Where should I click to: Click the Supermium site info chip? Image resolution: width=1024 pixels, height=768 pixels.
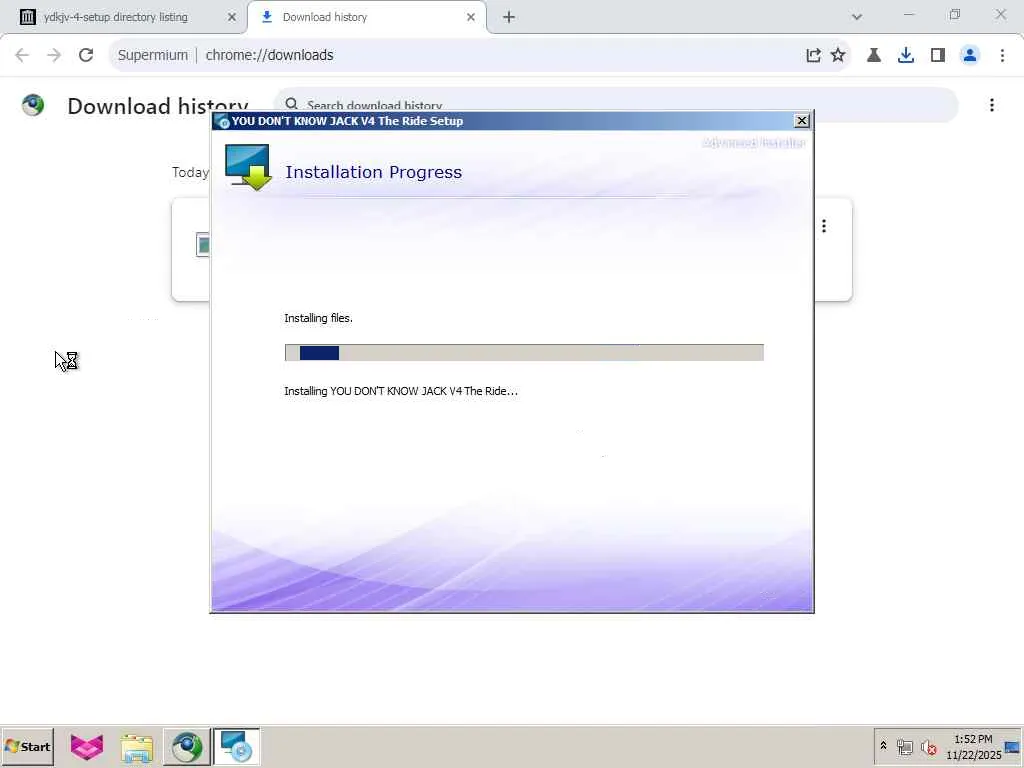tap(152, 55)
